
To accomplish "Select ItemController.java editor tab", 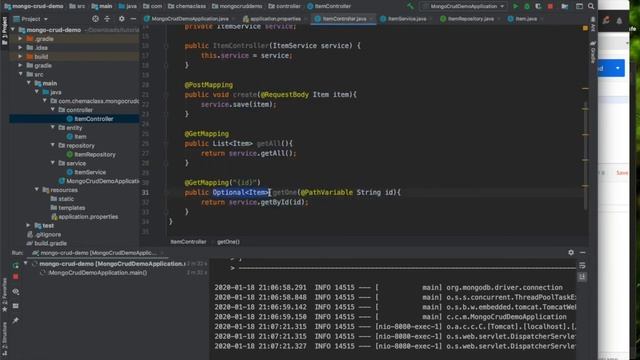I will 344,19.
